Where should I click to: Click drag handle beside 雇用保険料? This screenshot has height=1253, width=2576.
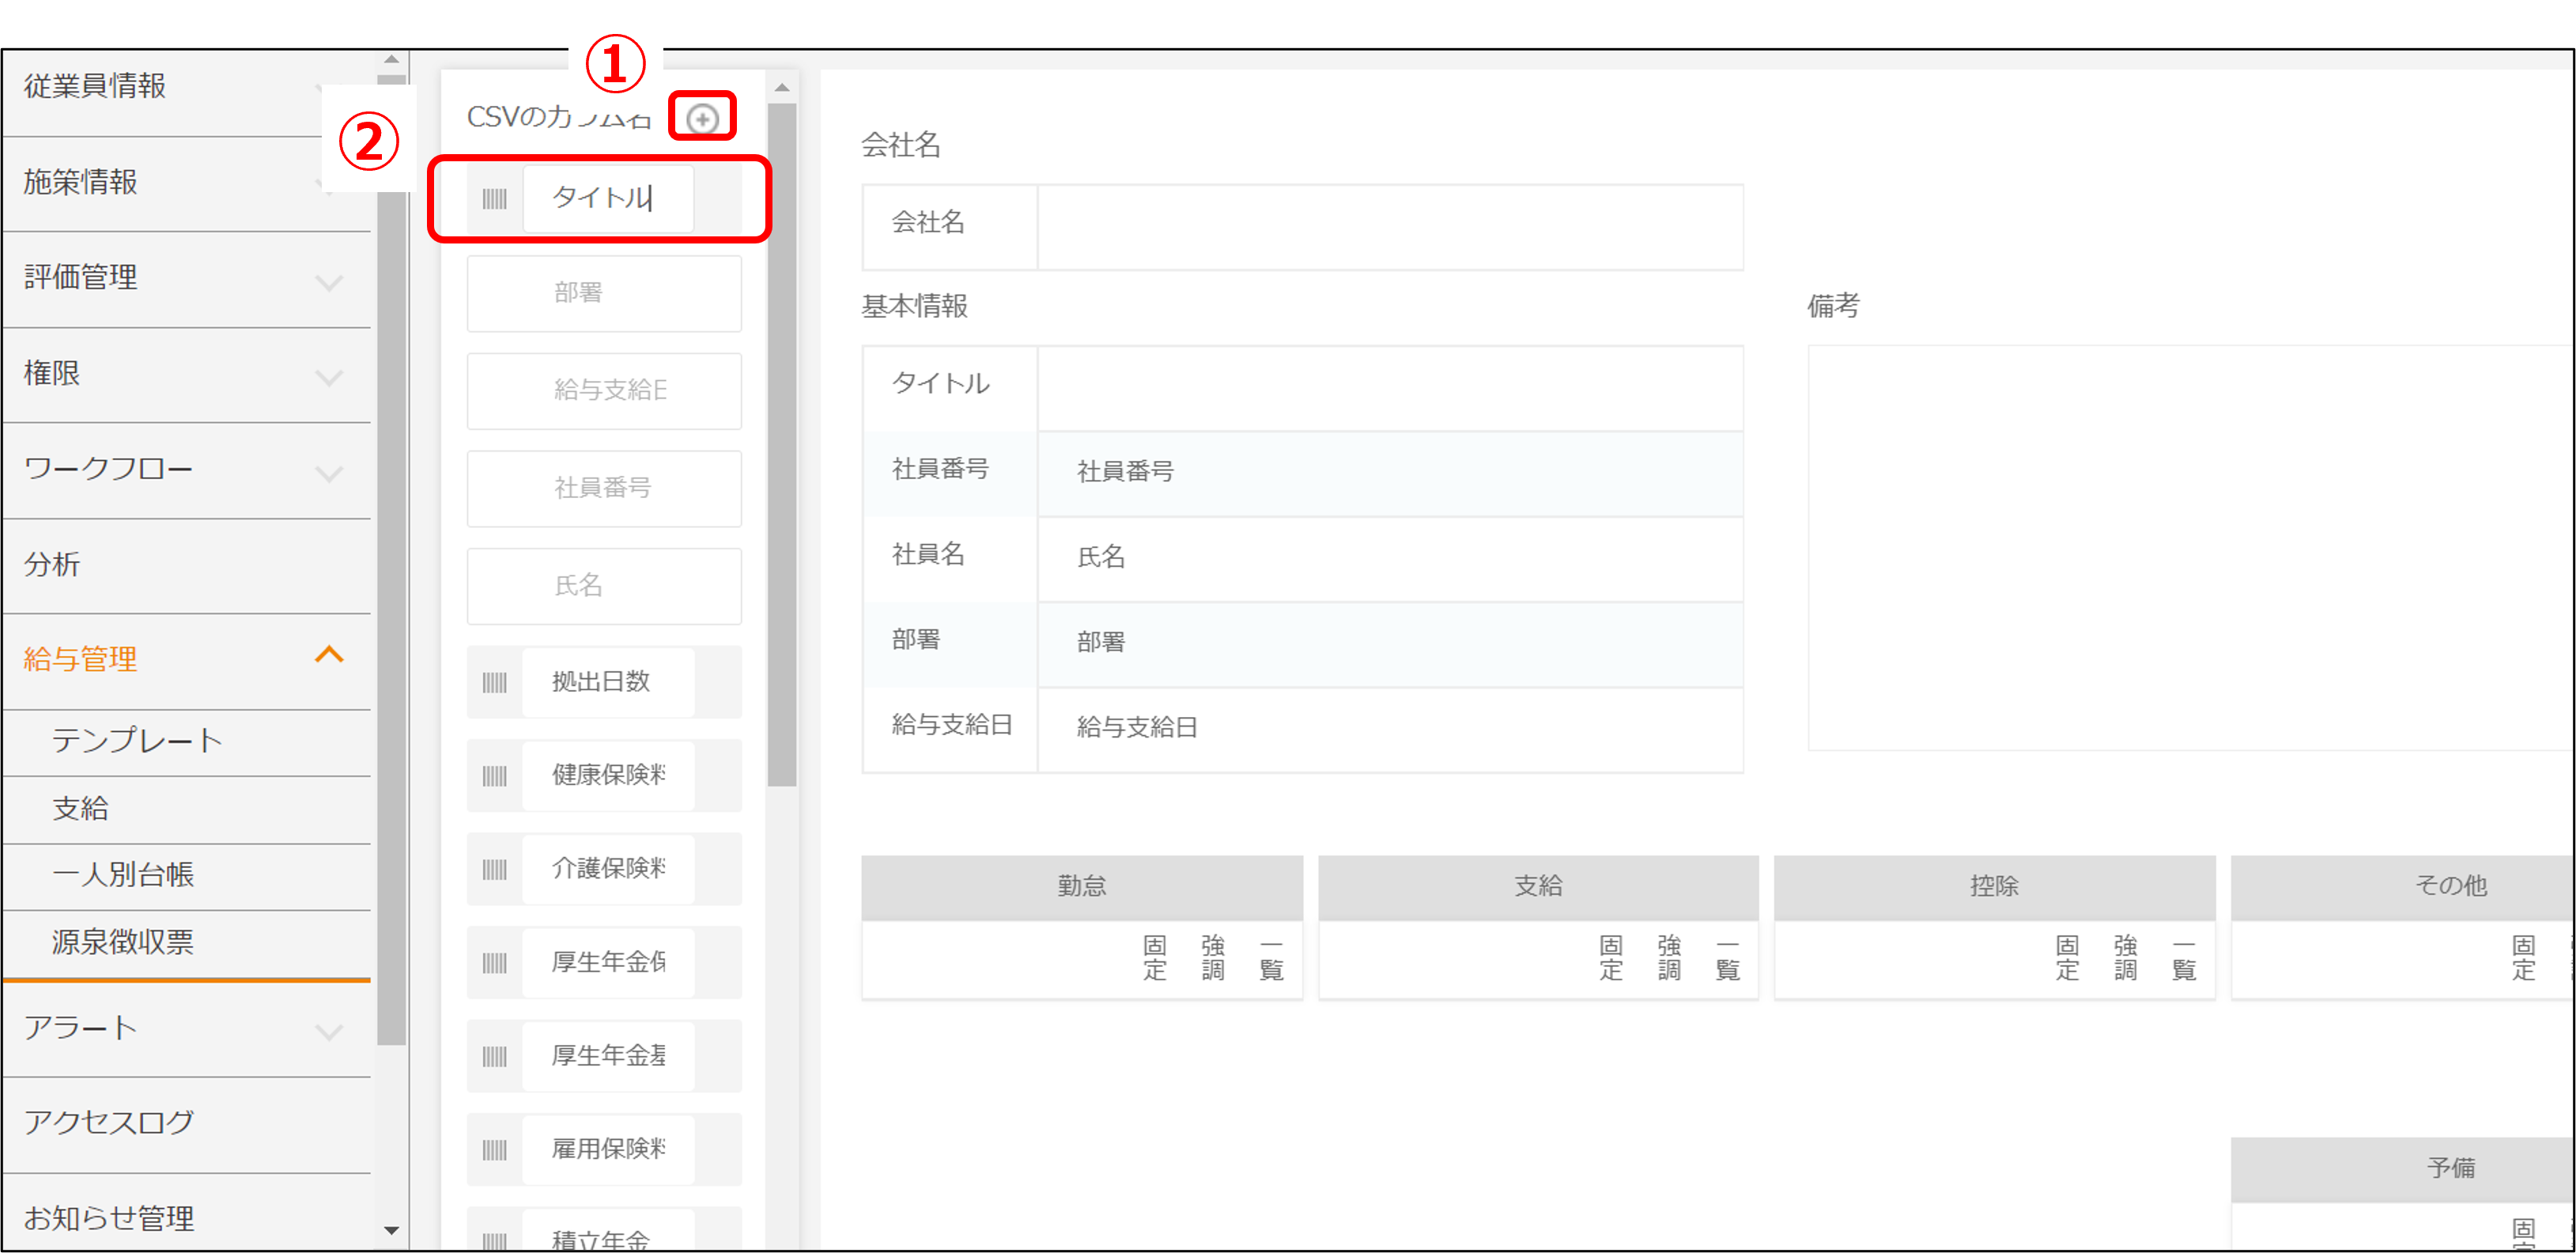pyautogui.click(x=494, y=1150)
